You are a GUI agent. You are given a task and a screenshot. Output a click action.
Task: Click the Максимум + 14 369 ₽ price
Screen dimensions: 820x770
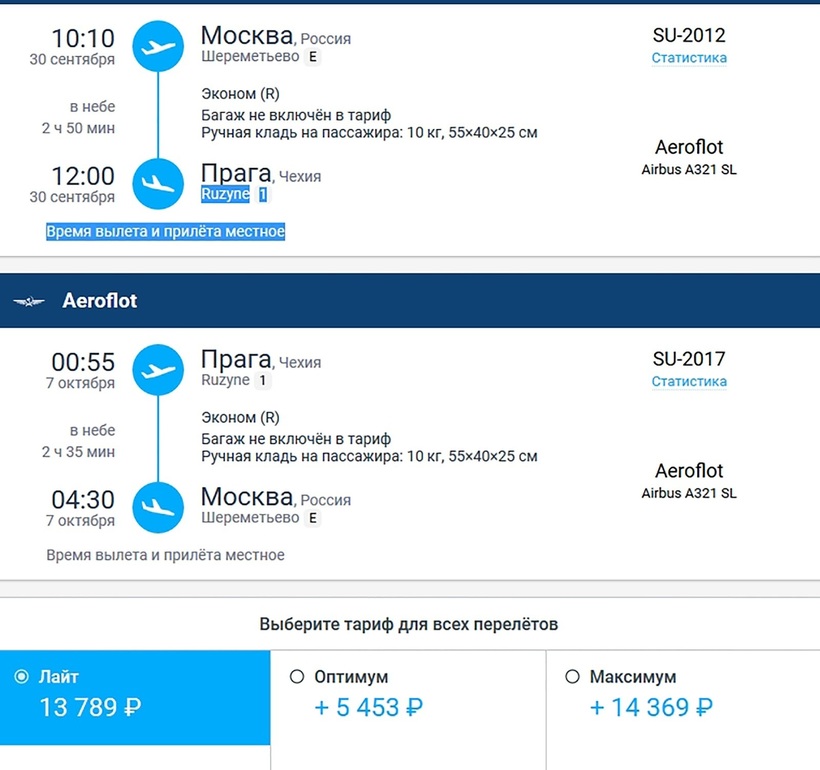click(650, 708)
